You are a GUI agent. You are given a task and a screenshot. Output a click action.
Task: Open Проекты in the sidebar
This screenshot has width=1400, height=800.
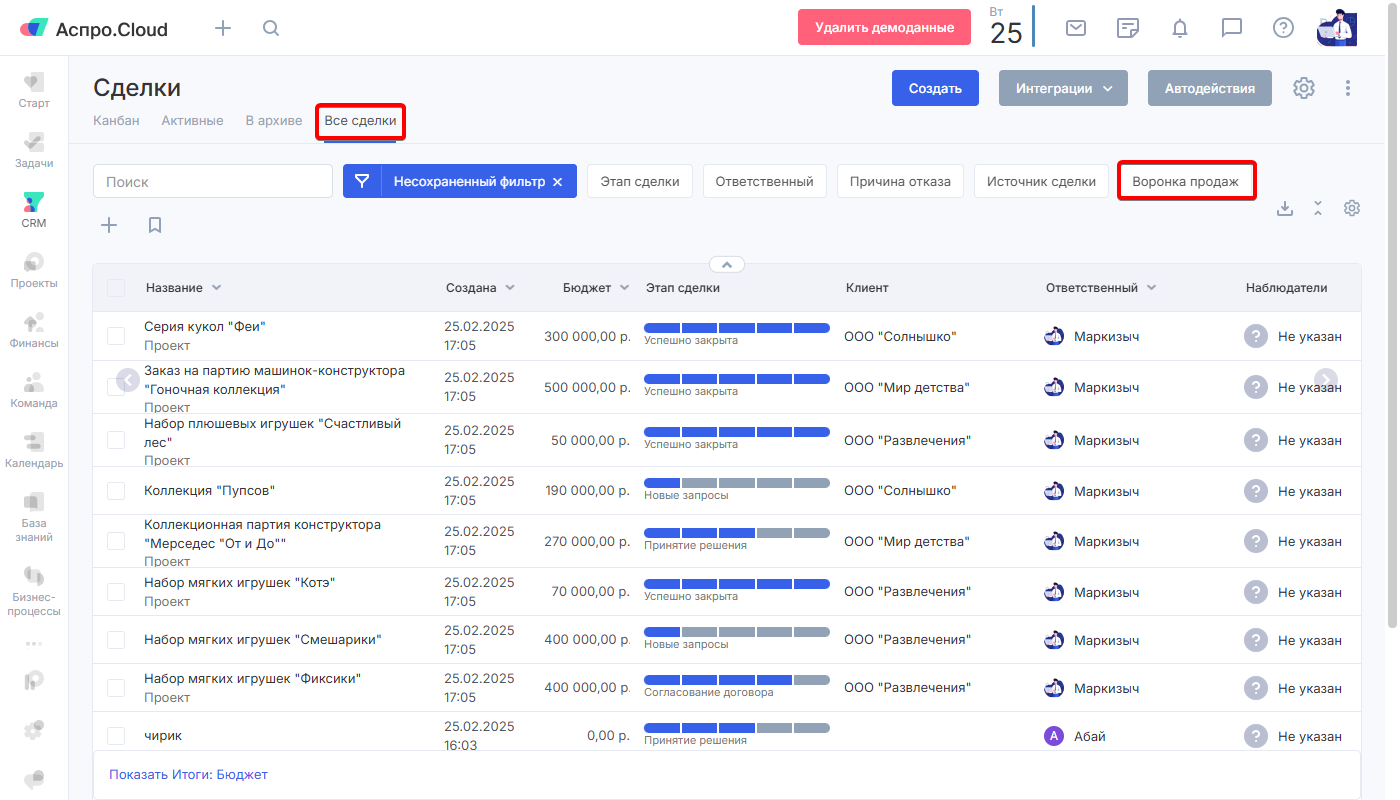coord(34,270)
